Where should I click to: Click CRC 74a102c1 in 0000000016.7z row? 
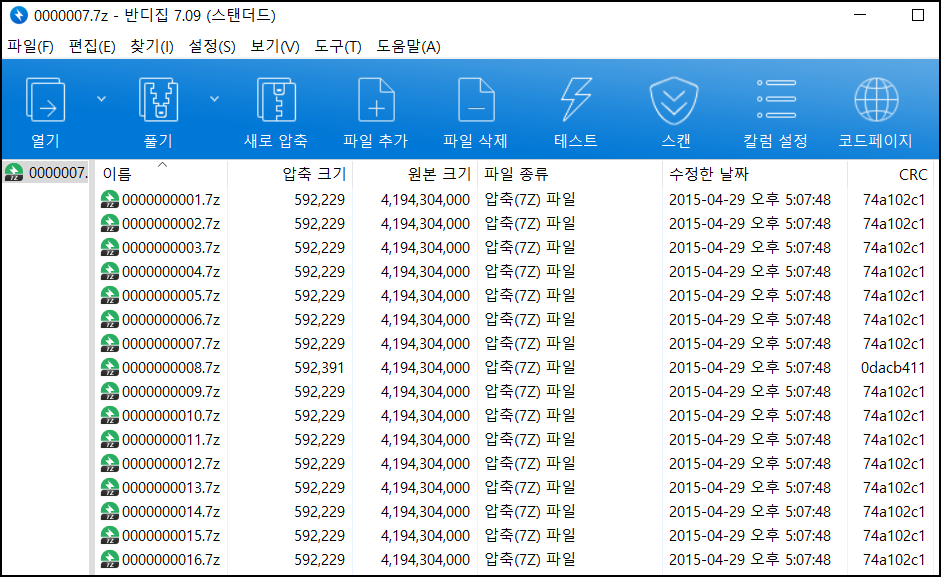coord(894,560)
